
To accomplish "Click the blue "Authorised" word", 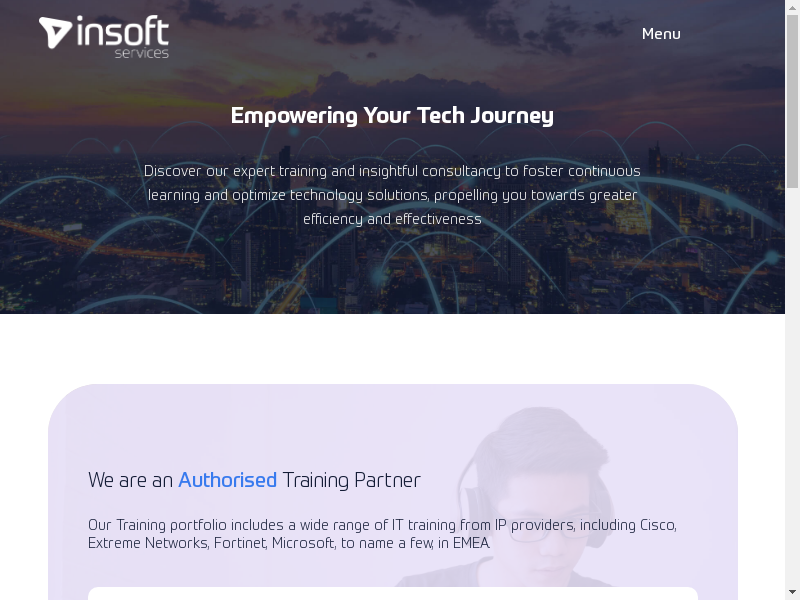I will (227, 480).
